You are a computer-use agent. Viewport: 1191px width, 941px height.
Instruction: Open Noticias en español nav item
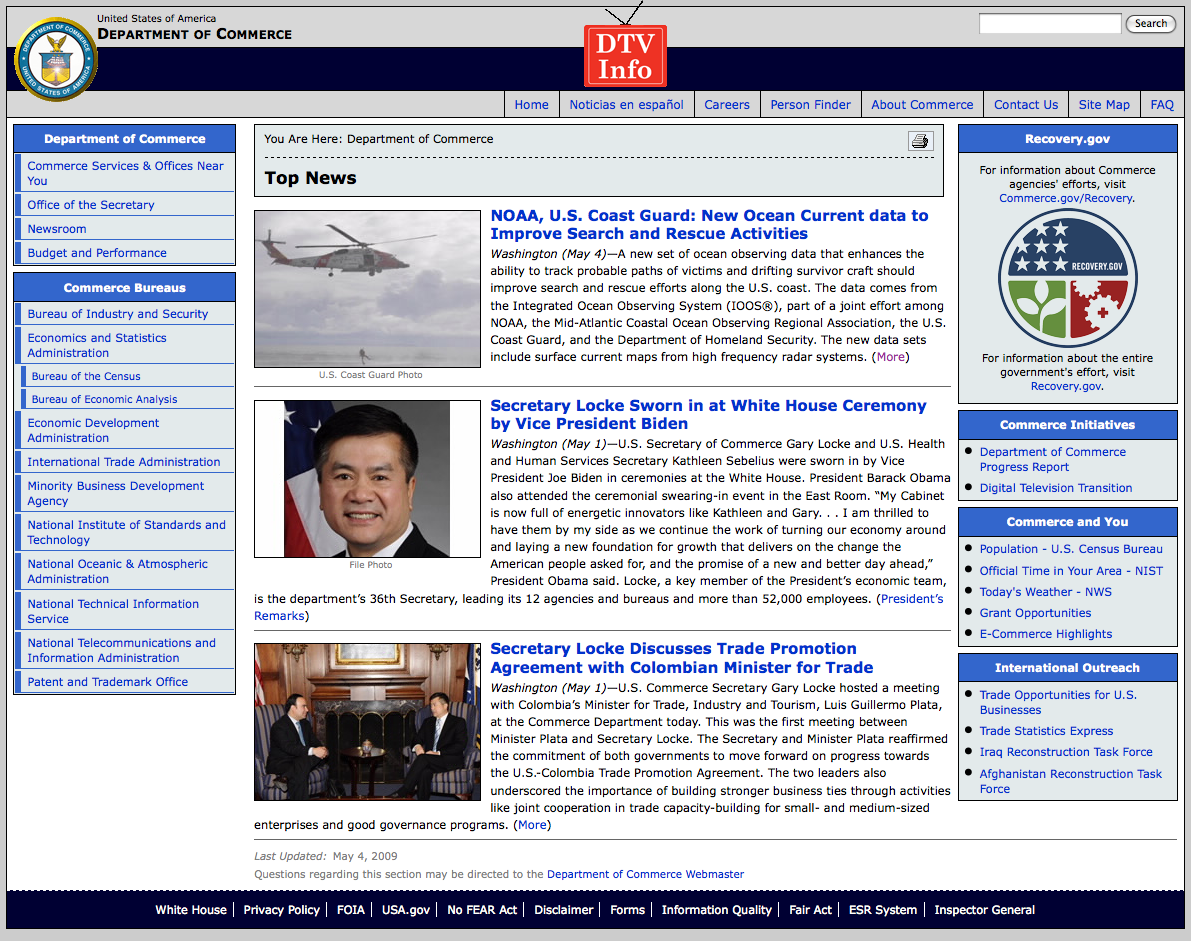click(x=627, y=105)
